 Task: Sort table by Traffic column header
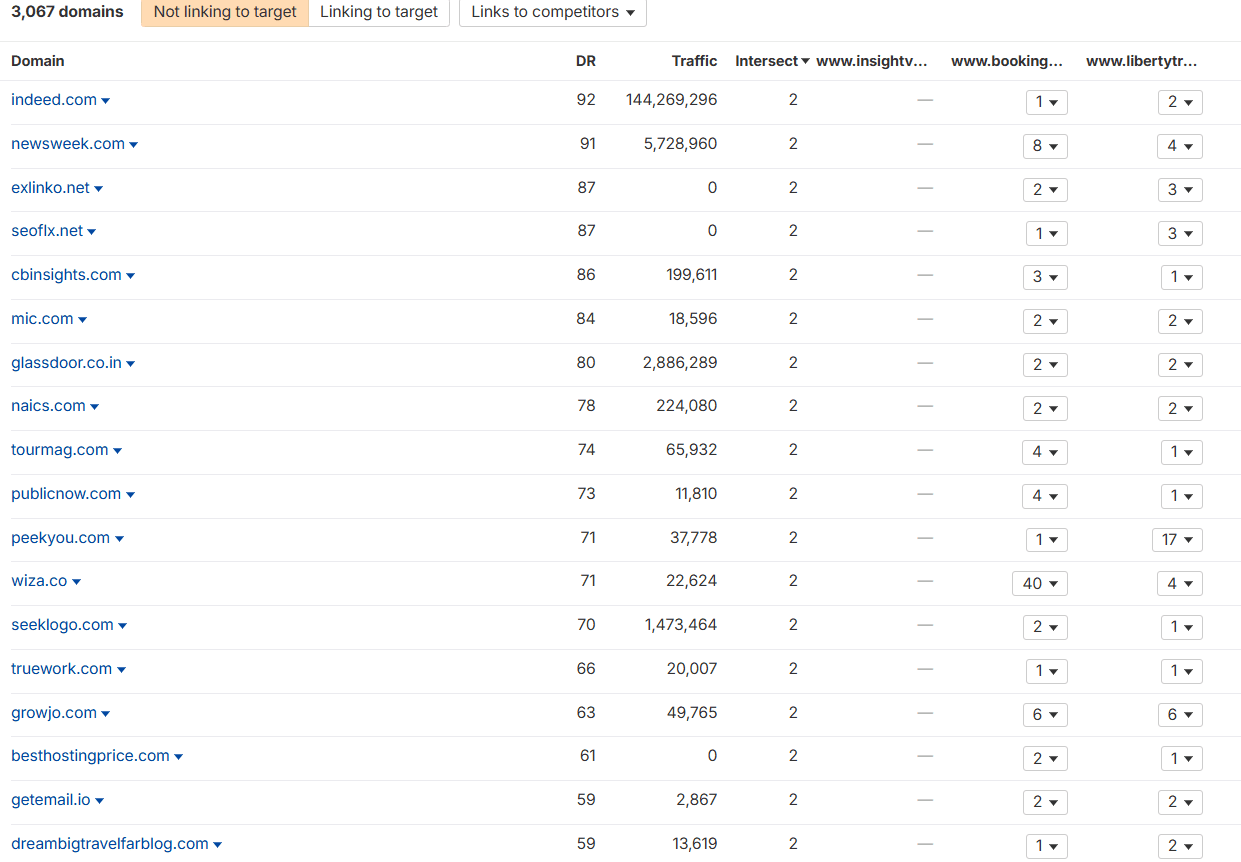point(694,61)
